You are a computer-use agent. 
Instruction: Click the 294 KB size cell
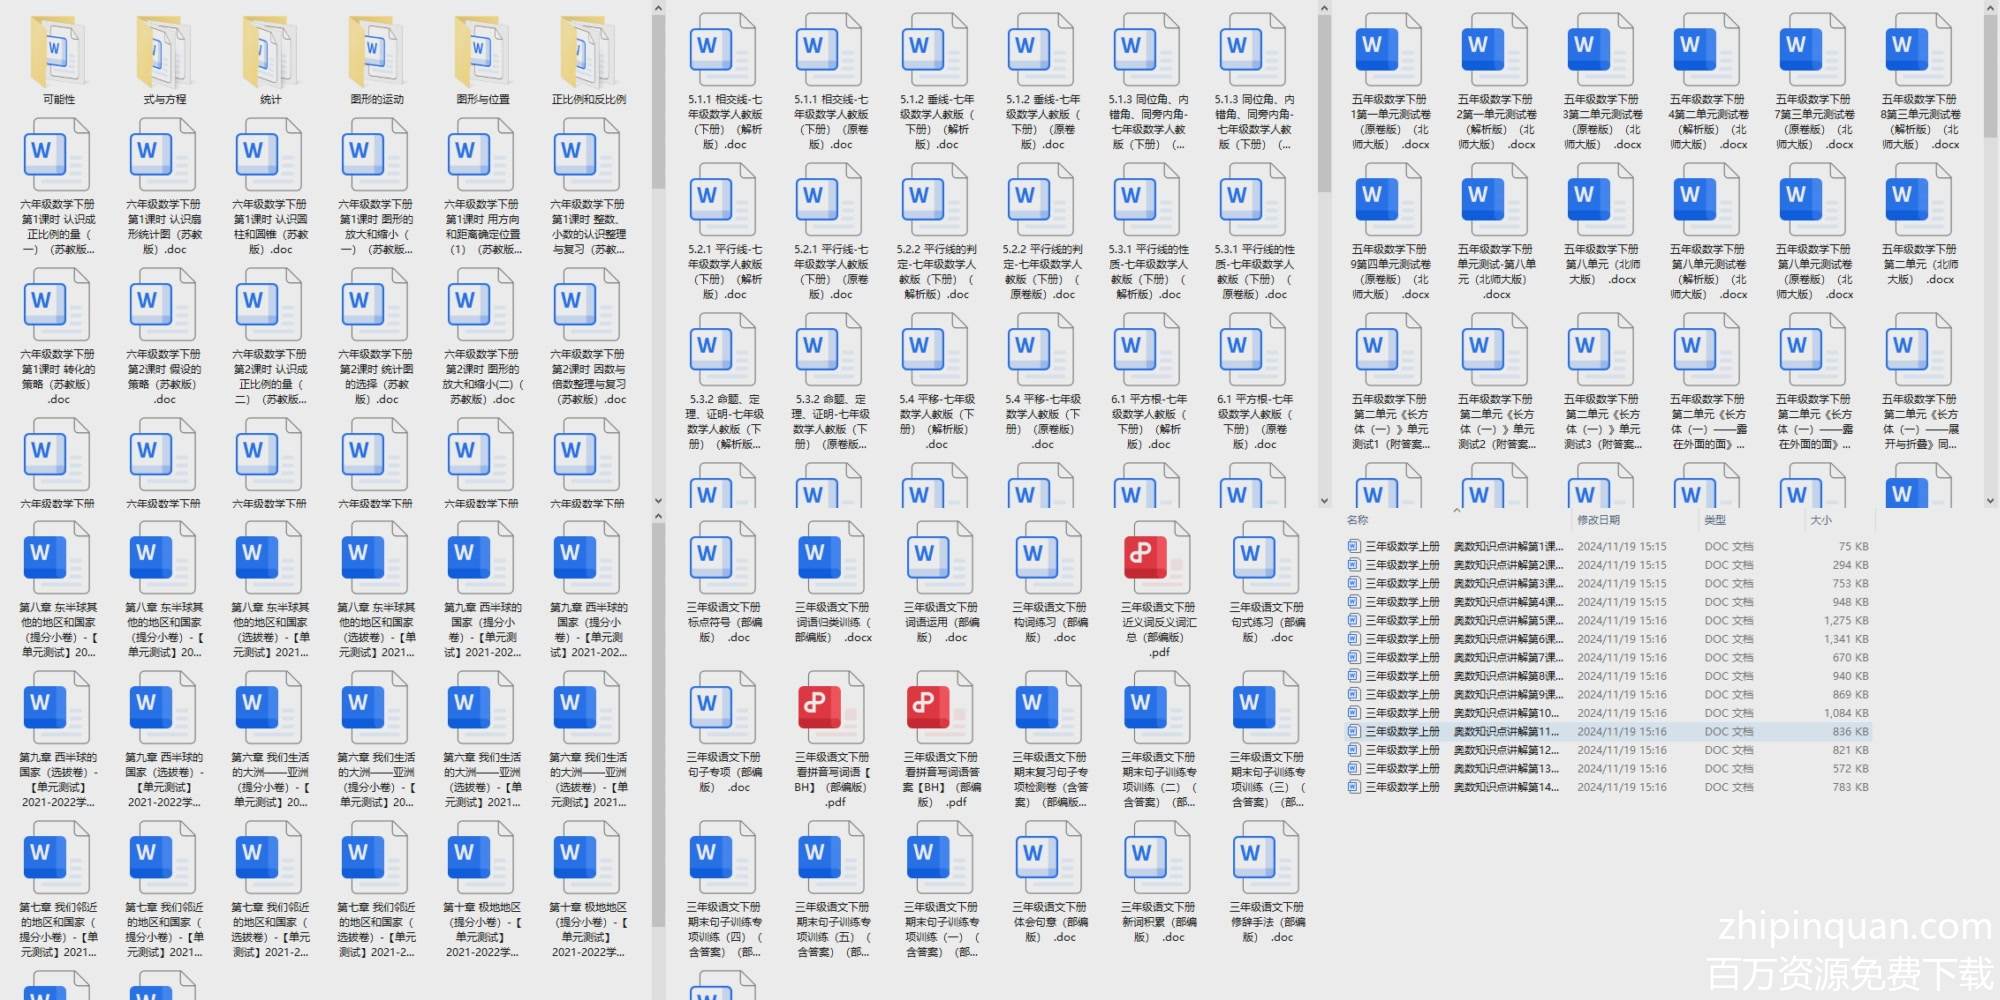1850,565
